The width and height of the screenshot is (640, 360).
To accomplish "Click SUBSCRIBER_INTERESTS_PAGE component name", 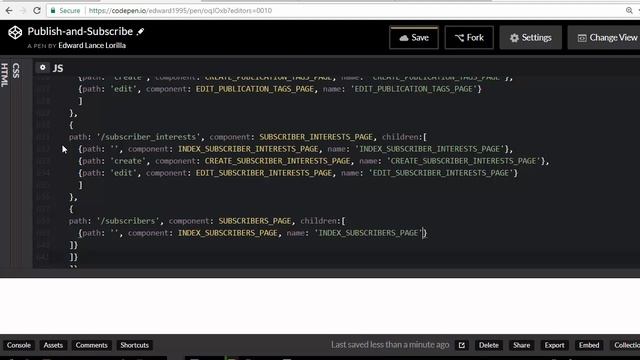I will pyautogui.click(x=316, y=137).
